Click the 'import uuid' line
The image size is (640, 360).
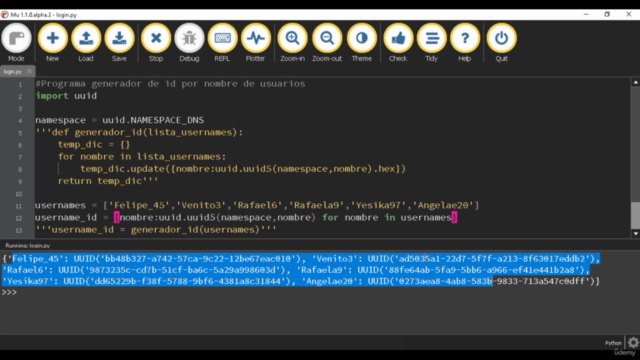point(66,96)
